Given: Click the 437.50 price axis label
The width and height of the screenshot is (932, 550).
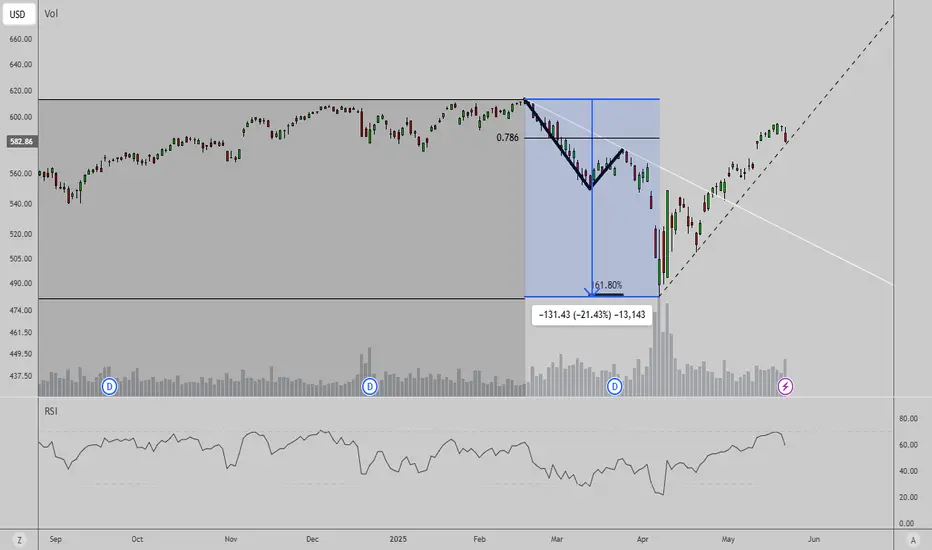Looking at the screenshot, I should [21, 376].
